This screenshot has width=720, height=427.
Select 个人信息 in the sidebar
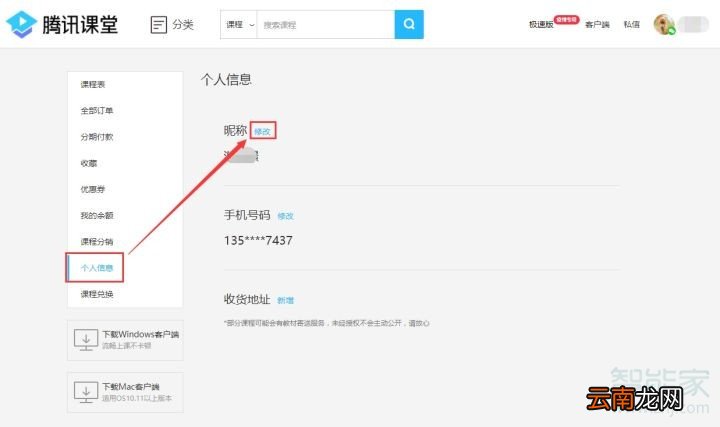pyautogui.click(x=97, y=268)
